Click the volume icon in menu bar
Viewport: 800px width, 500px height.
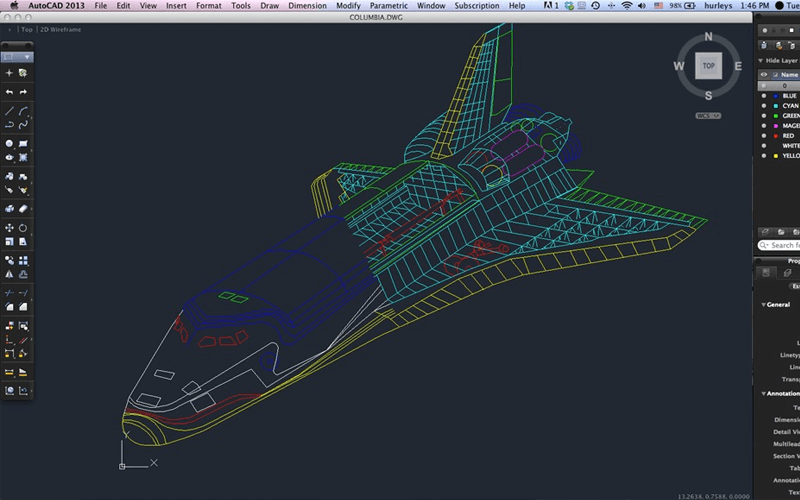tap(642, 6)
